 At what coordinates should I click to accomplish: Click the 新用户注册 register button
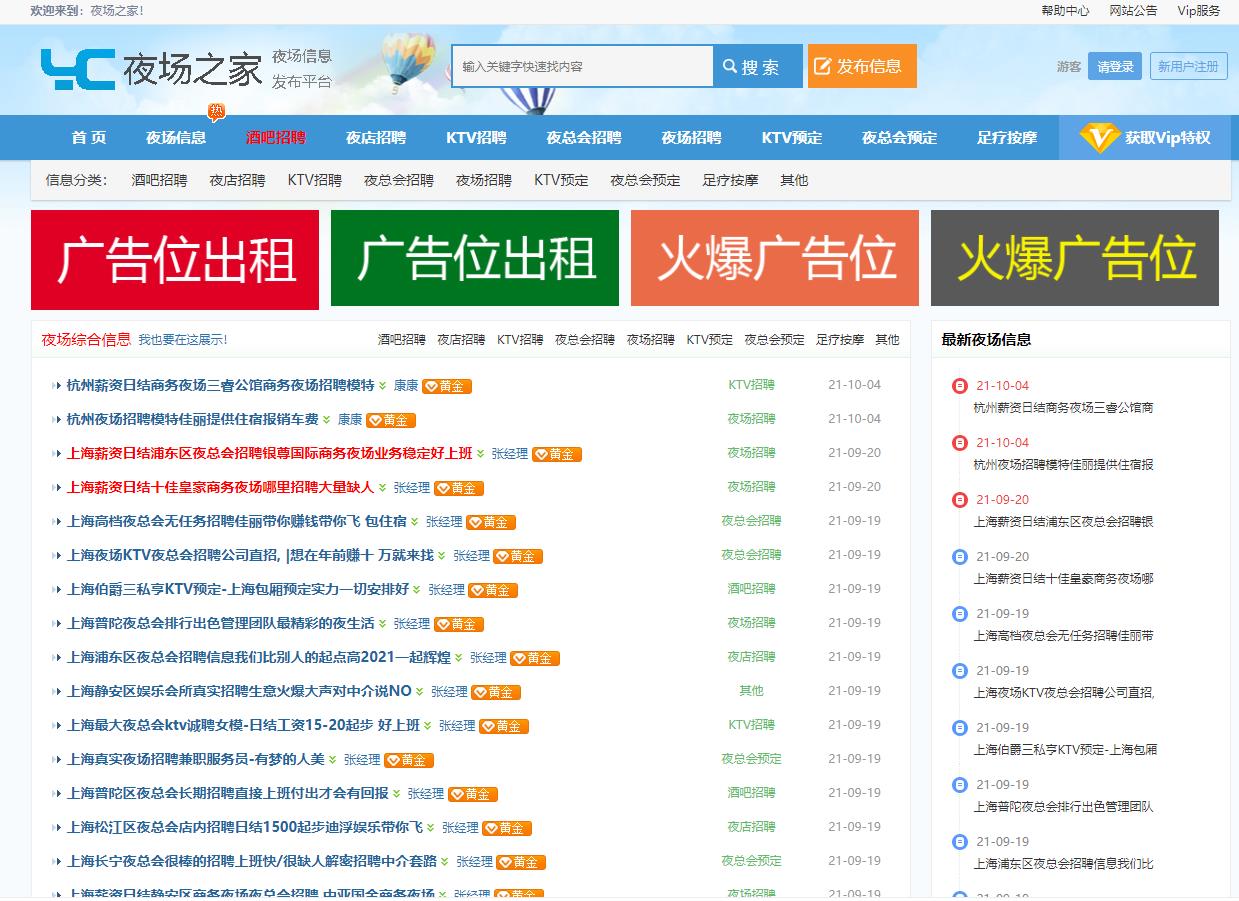tap(1188, 67)
